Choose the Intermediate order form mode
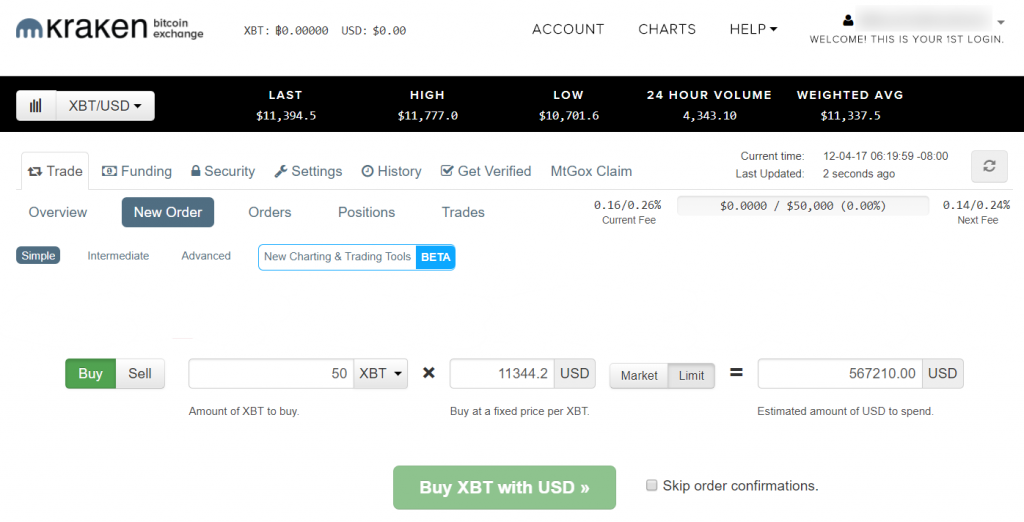1024x522 pixels. [x=118, y=255]
